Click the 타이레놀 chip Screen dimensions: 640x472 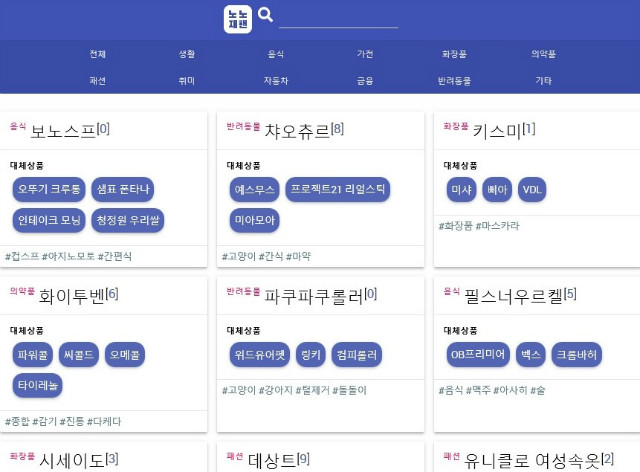[x=38, y=385]
